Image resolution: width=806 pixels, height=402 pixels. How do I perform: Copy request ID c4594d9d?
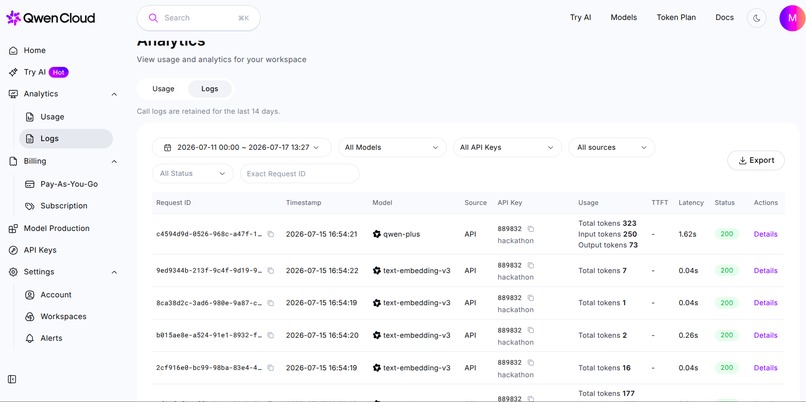tap(270, 234)
